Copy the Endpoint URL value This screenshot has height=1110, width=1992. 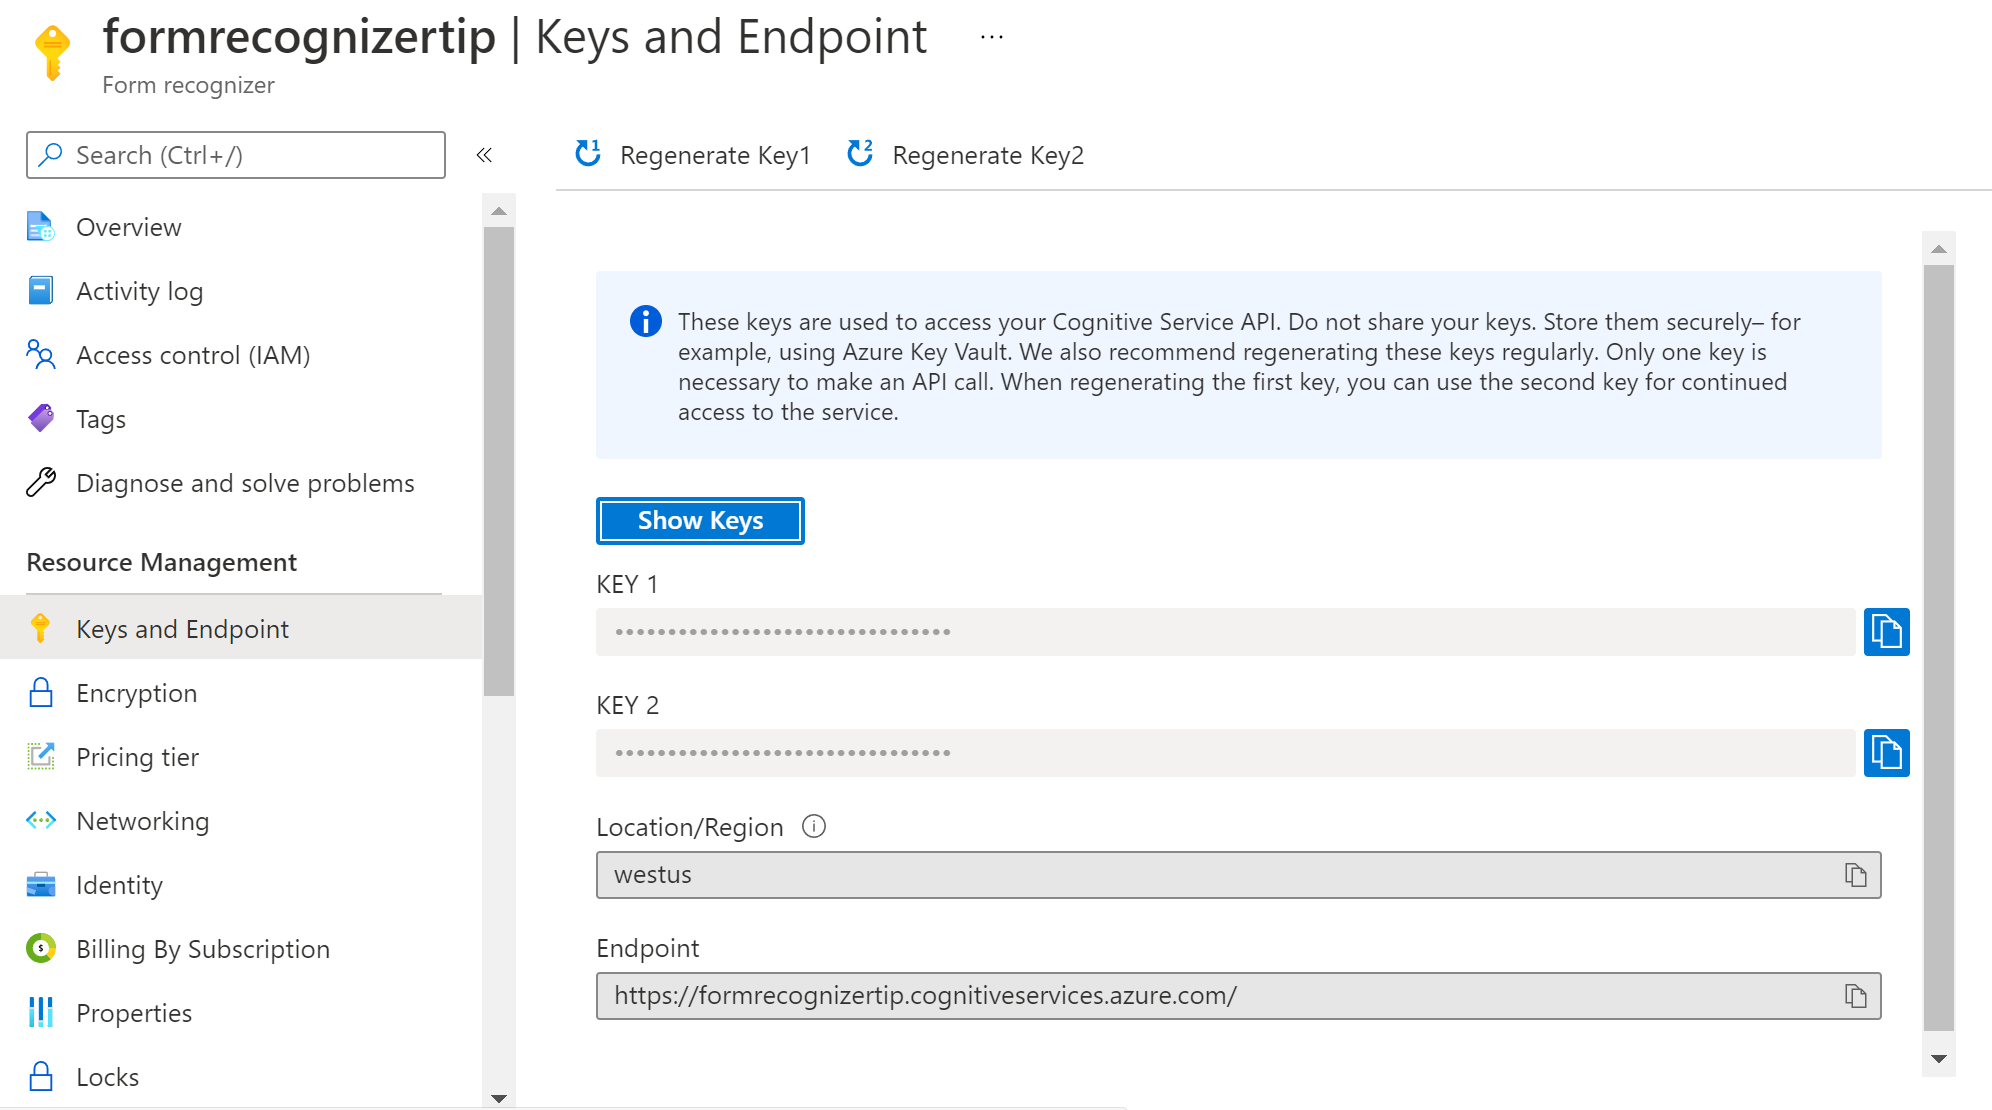pos(1856,996)
